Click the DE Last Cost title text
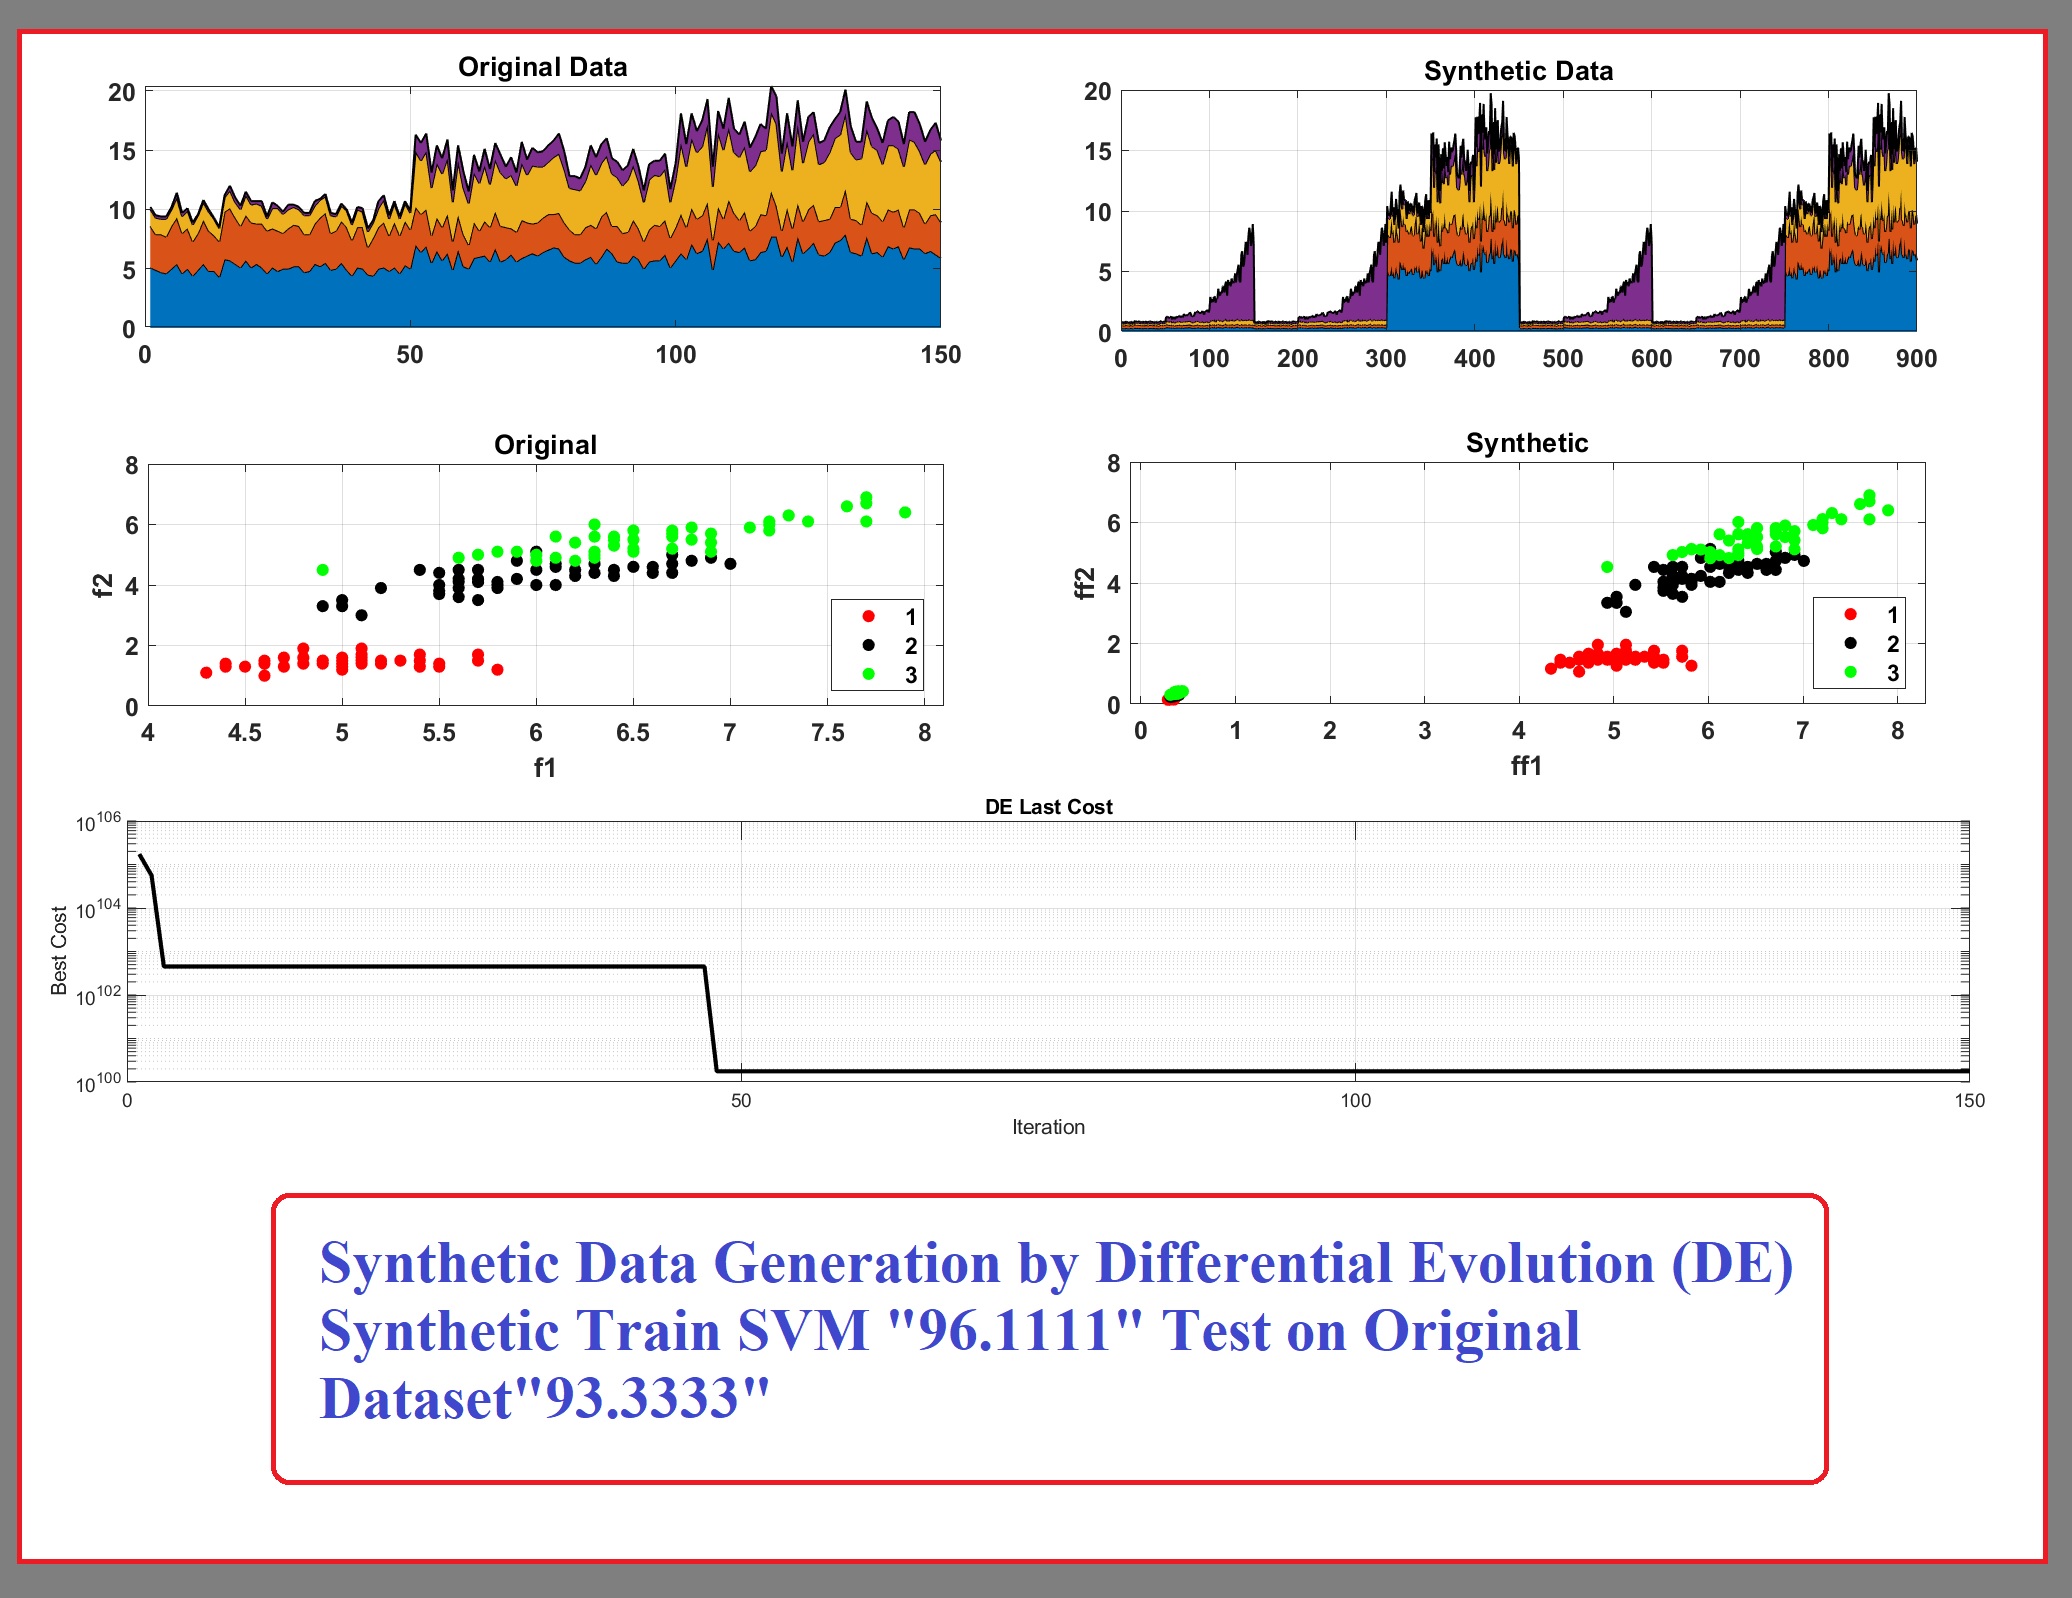The image size is (2072, 1598). point(1047,806)
